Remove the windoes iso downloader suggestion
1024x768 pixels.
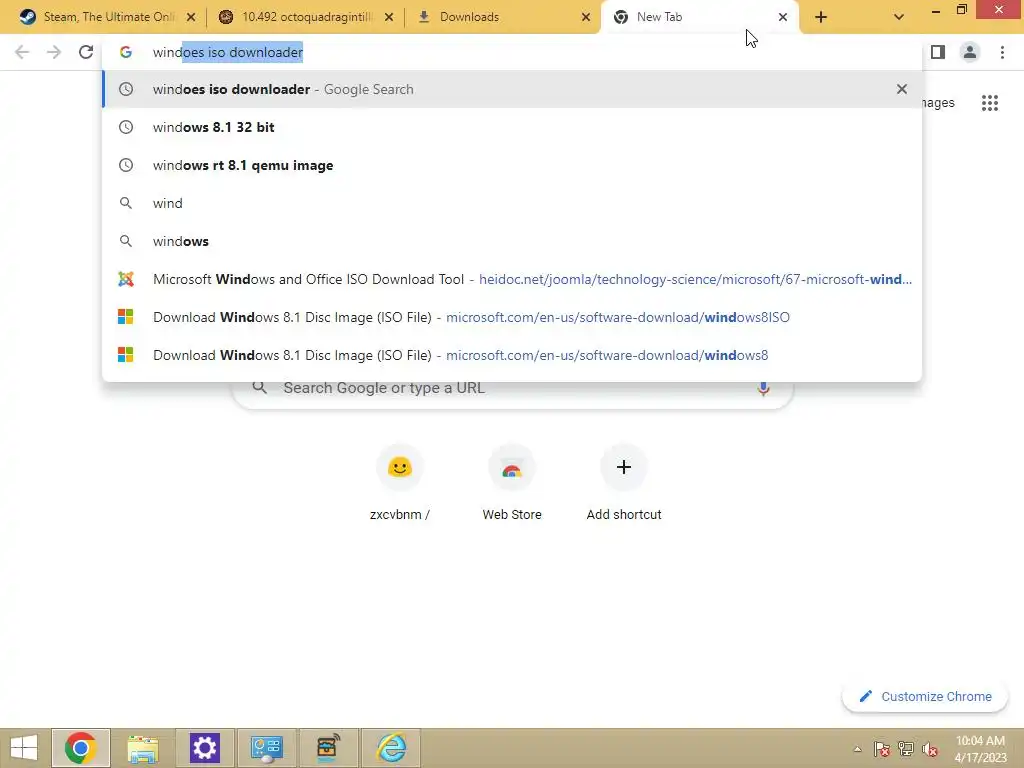click(902, 89)
